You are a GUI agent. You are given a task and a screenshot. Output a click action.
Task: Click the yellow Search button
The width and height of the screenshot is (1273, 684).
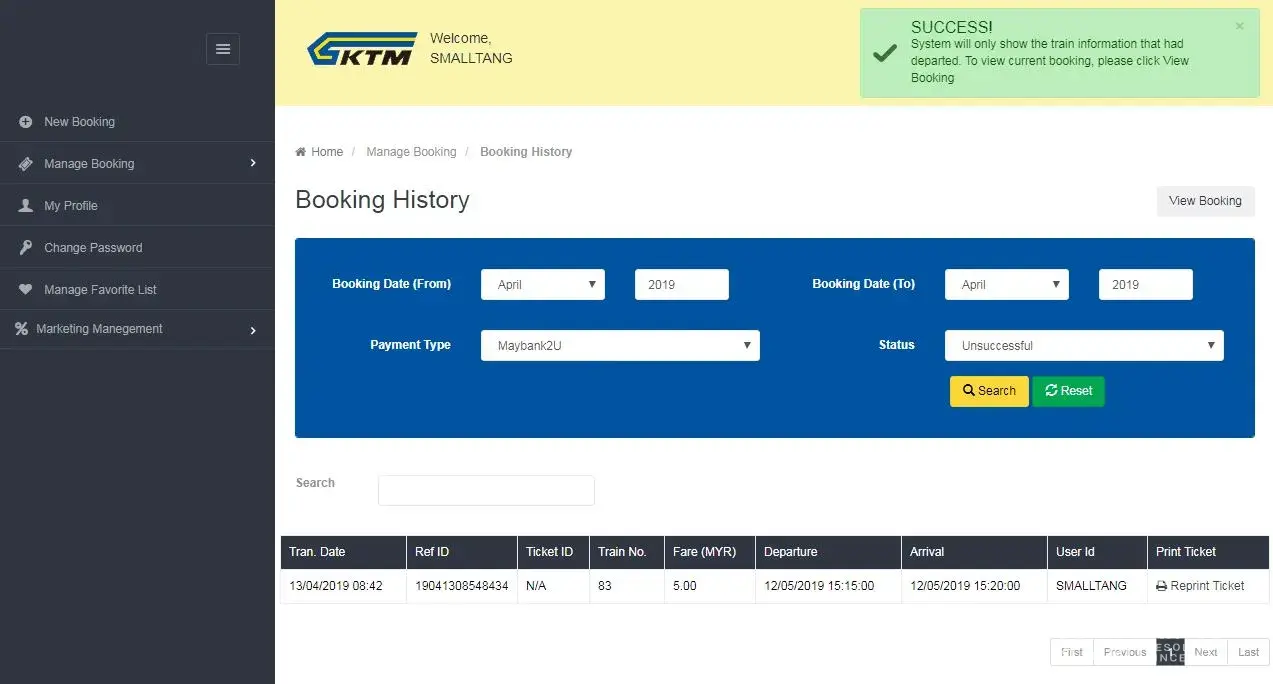(x=988, y=391)
